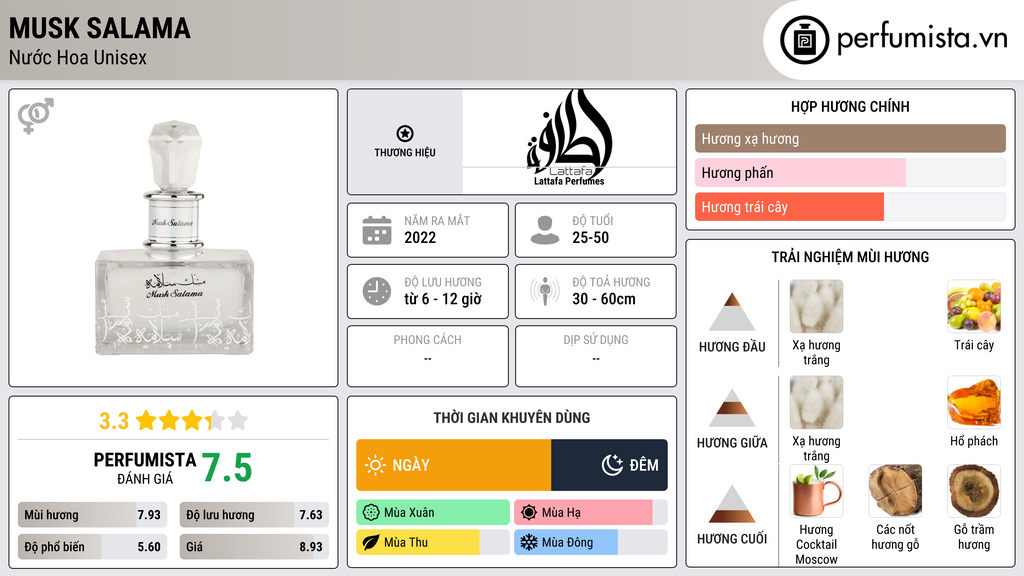Click the base notes pyramid icon
1024x576 pixels.
(731, 504)
